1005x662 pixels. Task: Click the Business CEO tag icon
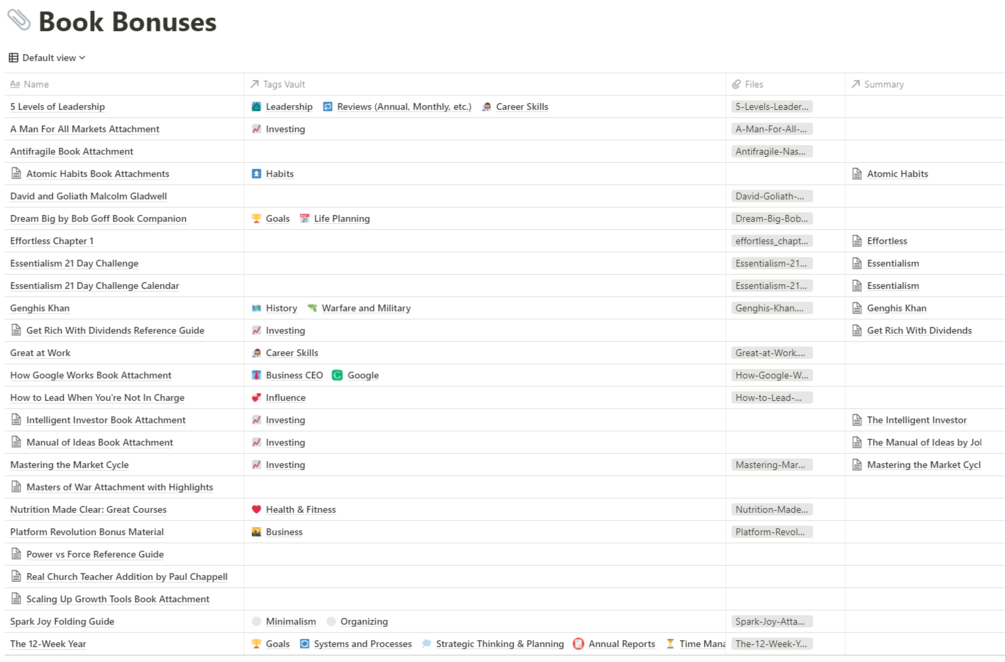pyautogui.click(x=256, y=376)
